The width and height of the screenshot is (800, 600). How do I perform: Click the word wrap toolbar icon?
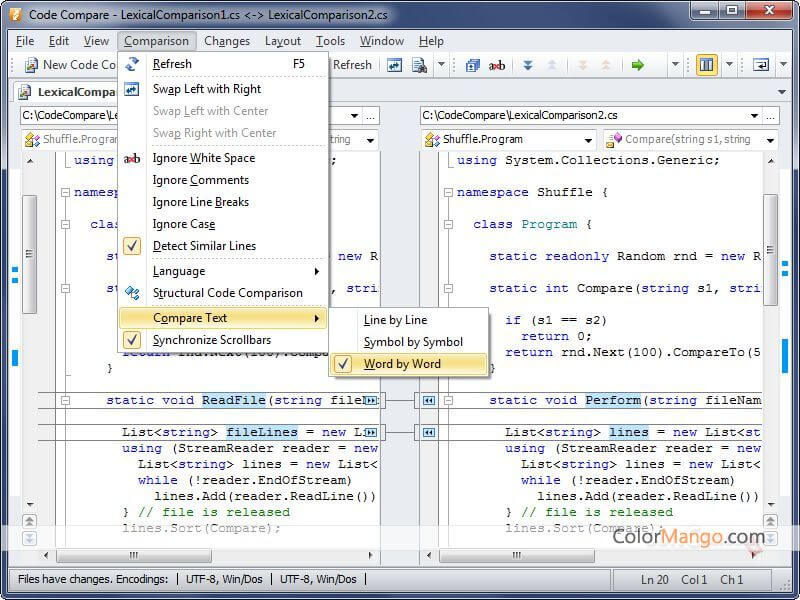(761, 65)
